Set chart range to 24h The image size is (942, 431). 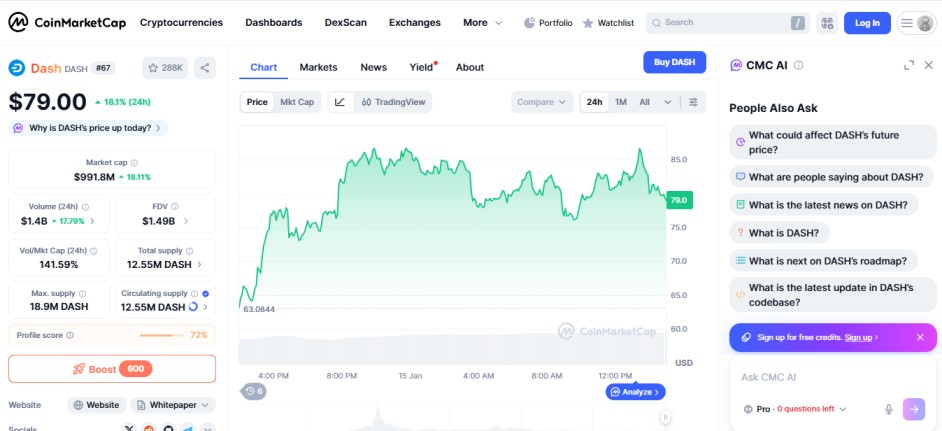click(594, 102)
